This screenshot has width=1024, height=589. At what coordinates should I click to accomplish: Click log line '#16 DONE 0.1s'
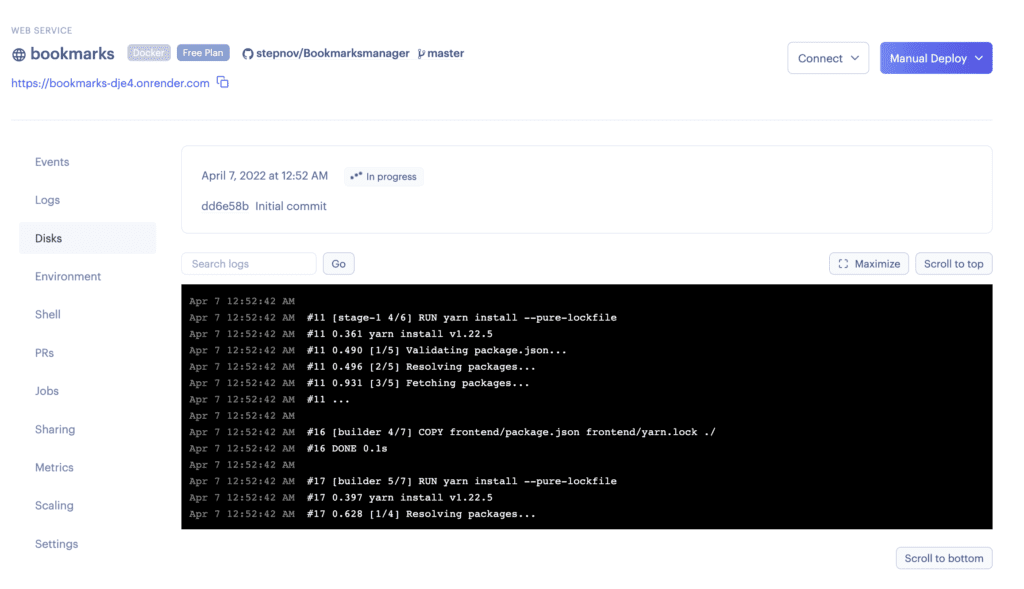(x=347, y=449)
